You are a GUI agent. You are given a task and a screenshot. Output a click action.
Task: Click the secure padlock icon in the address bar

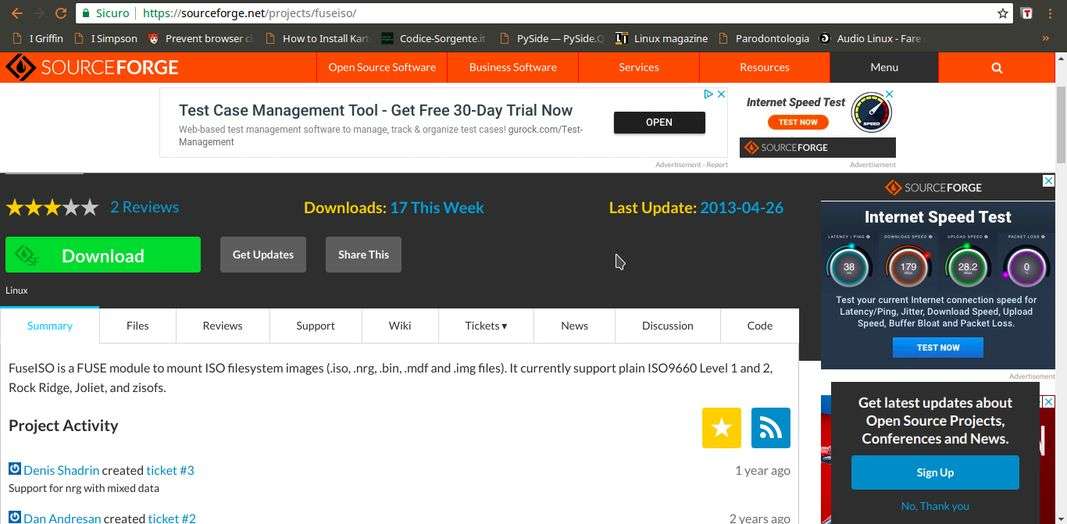pos(84,13)
